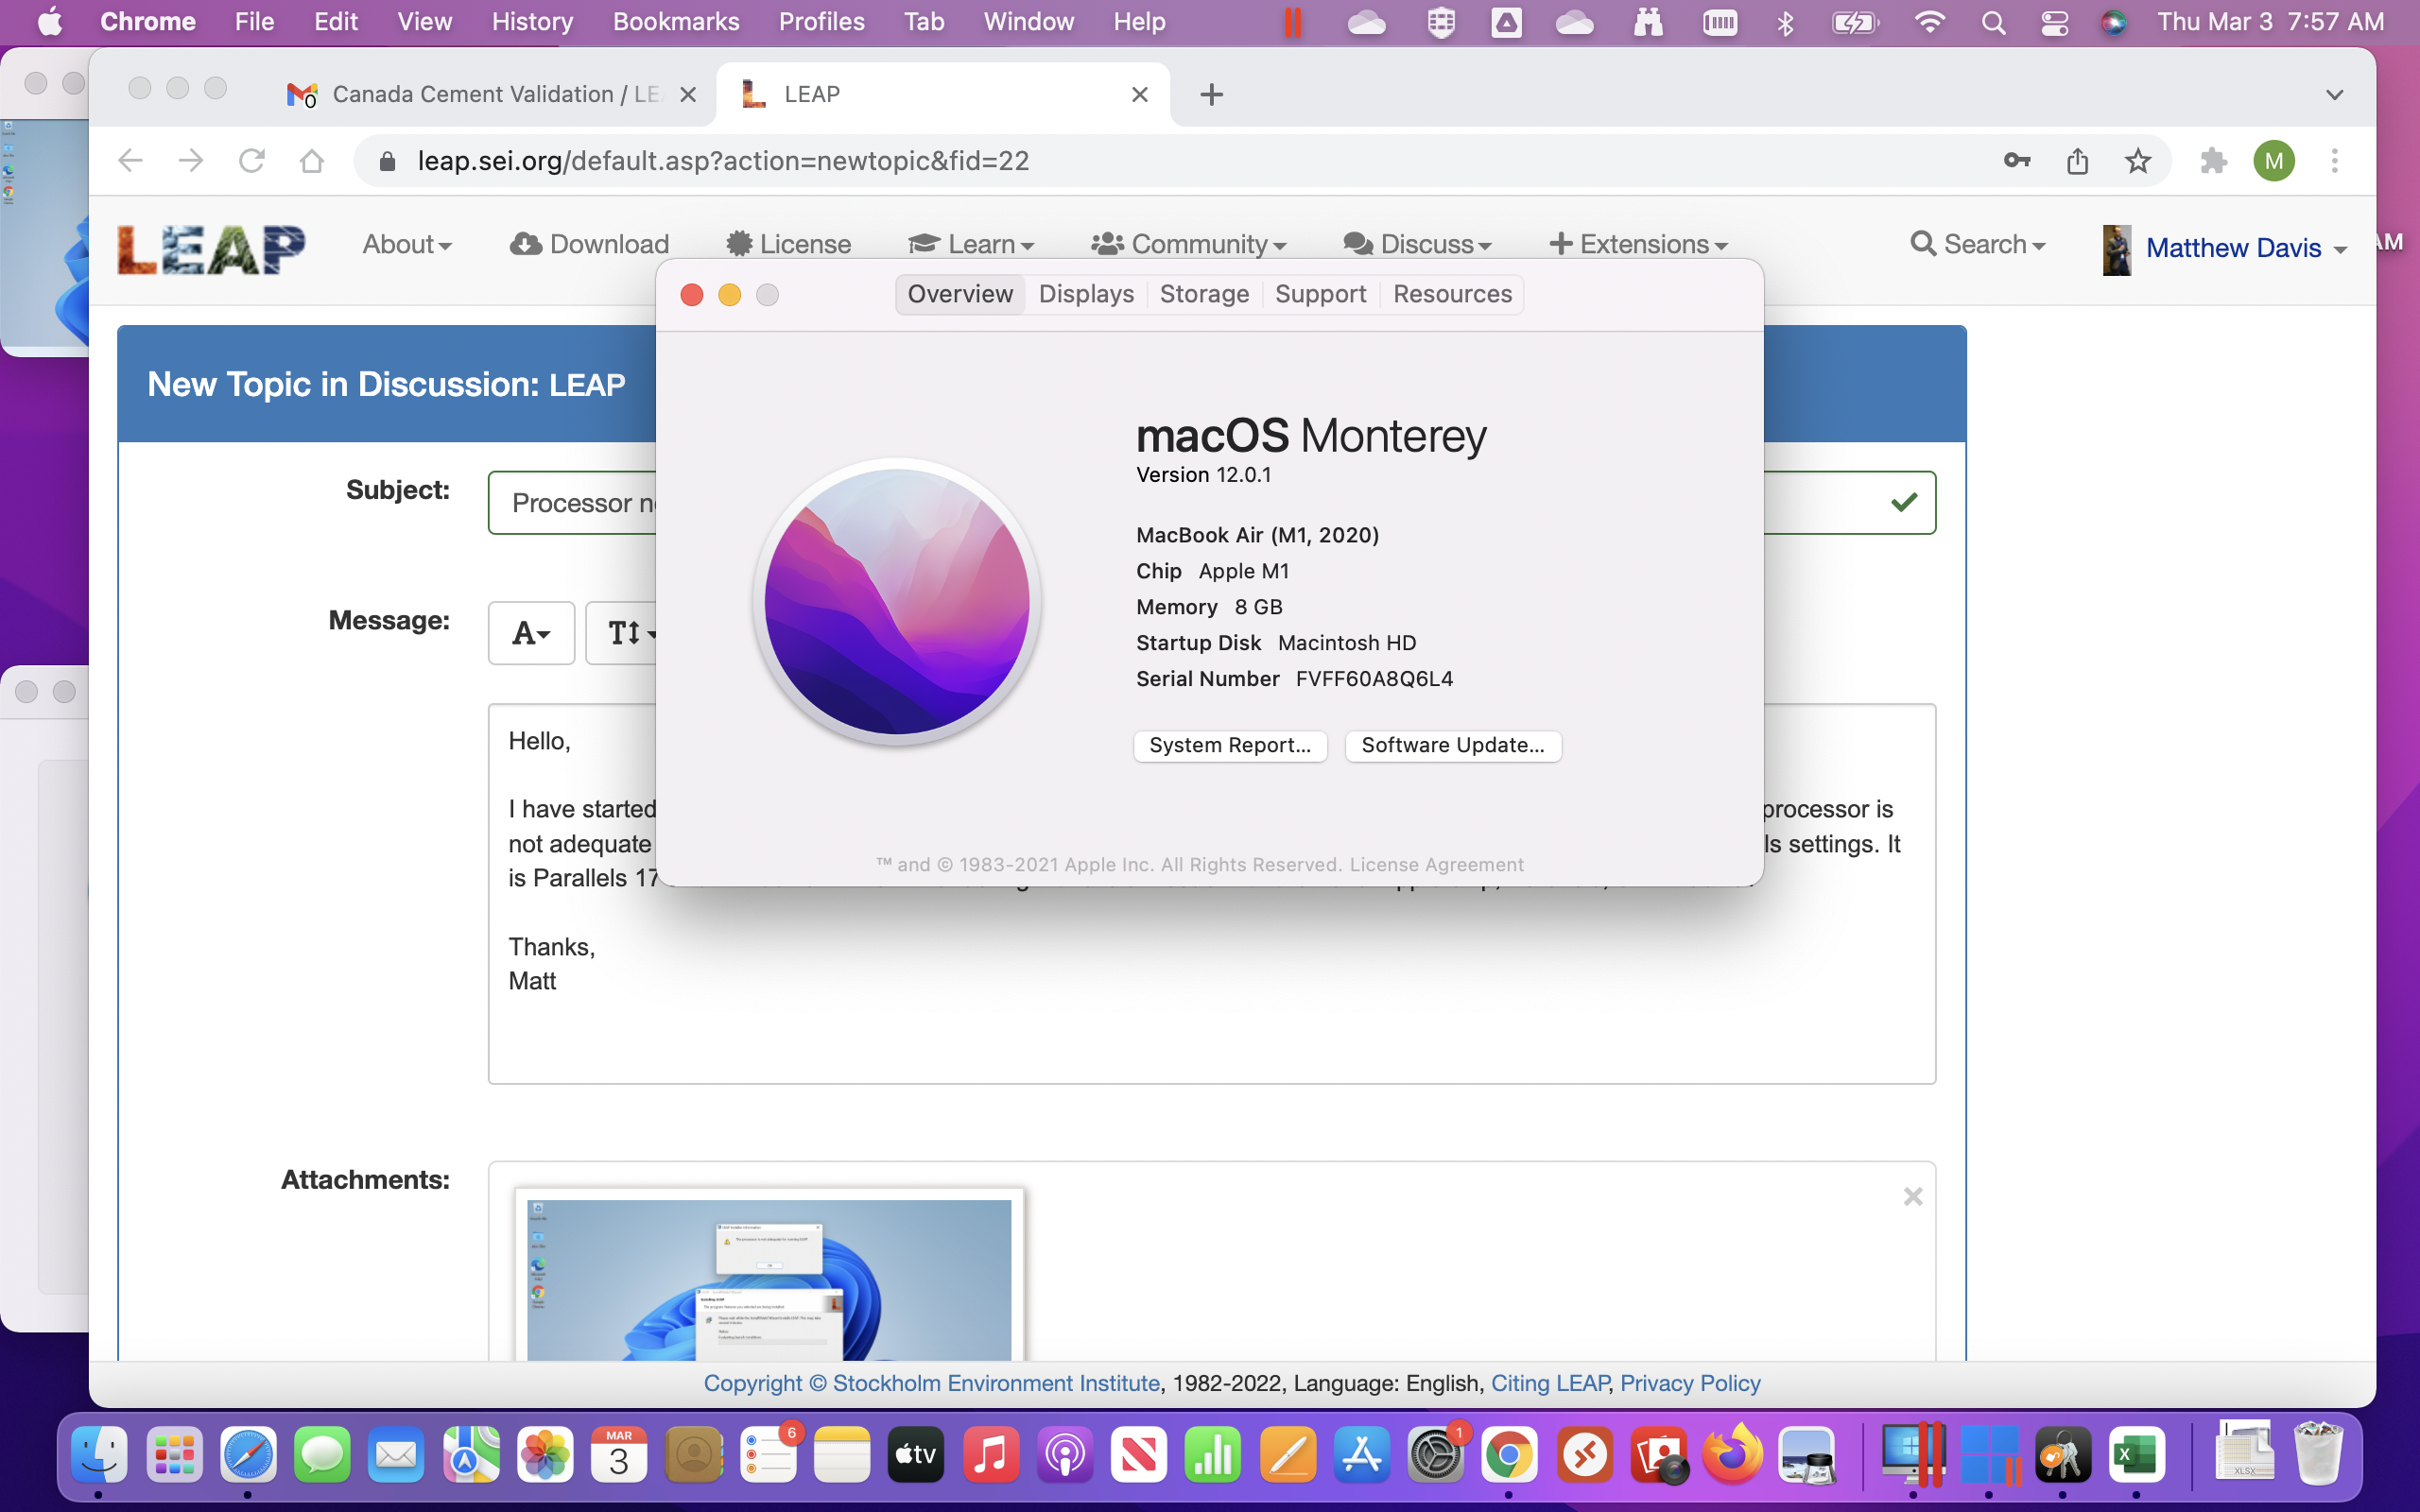Open the Bookmarks menu in menu bar
Image resolution: width=2420 pixels, height=1512 pixels.
(x=676, y=22)
